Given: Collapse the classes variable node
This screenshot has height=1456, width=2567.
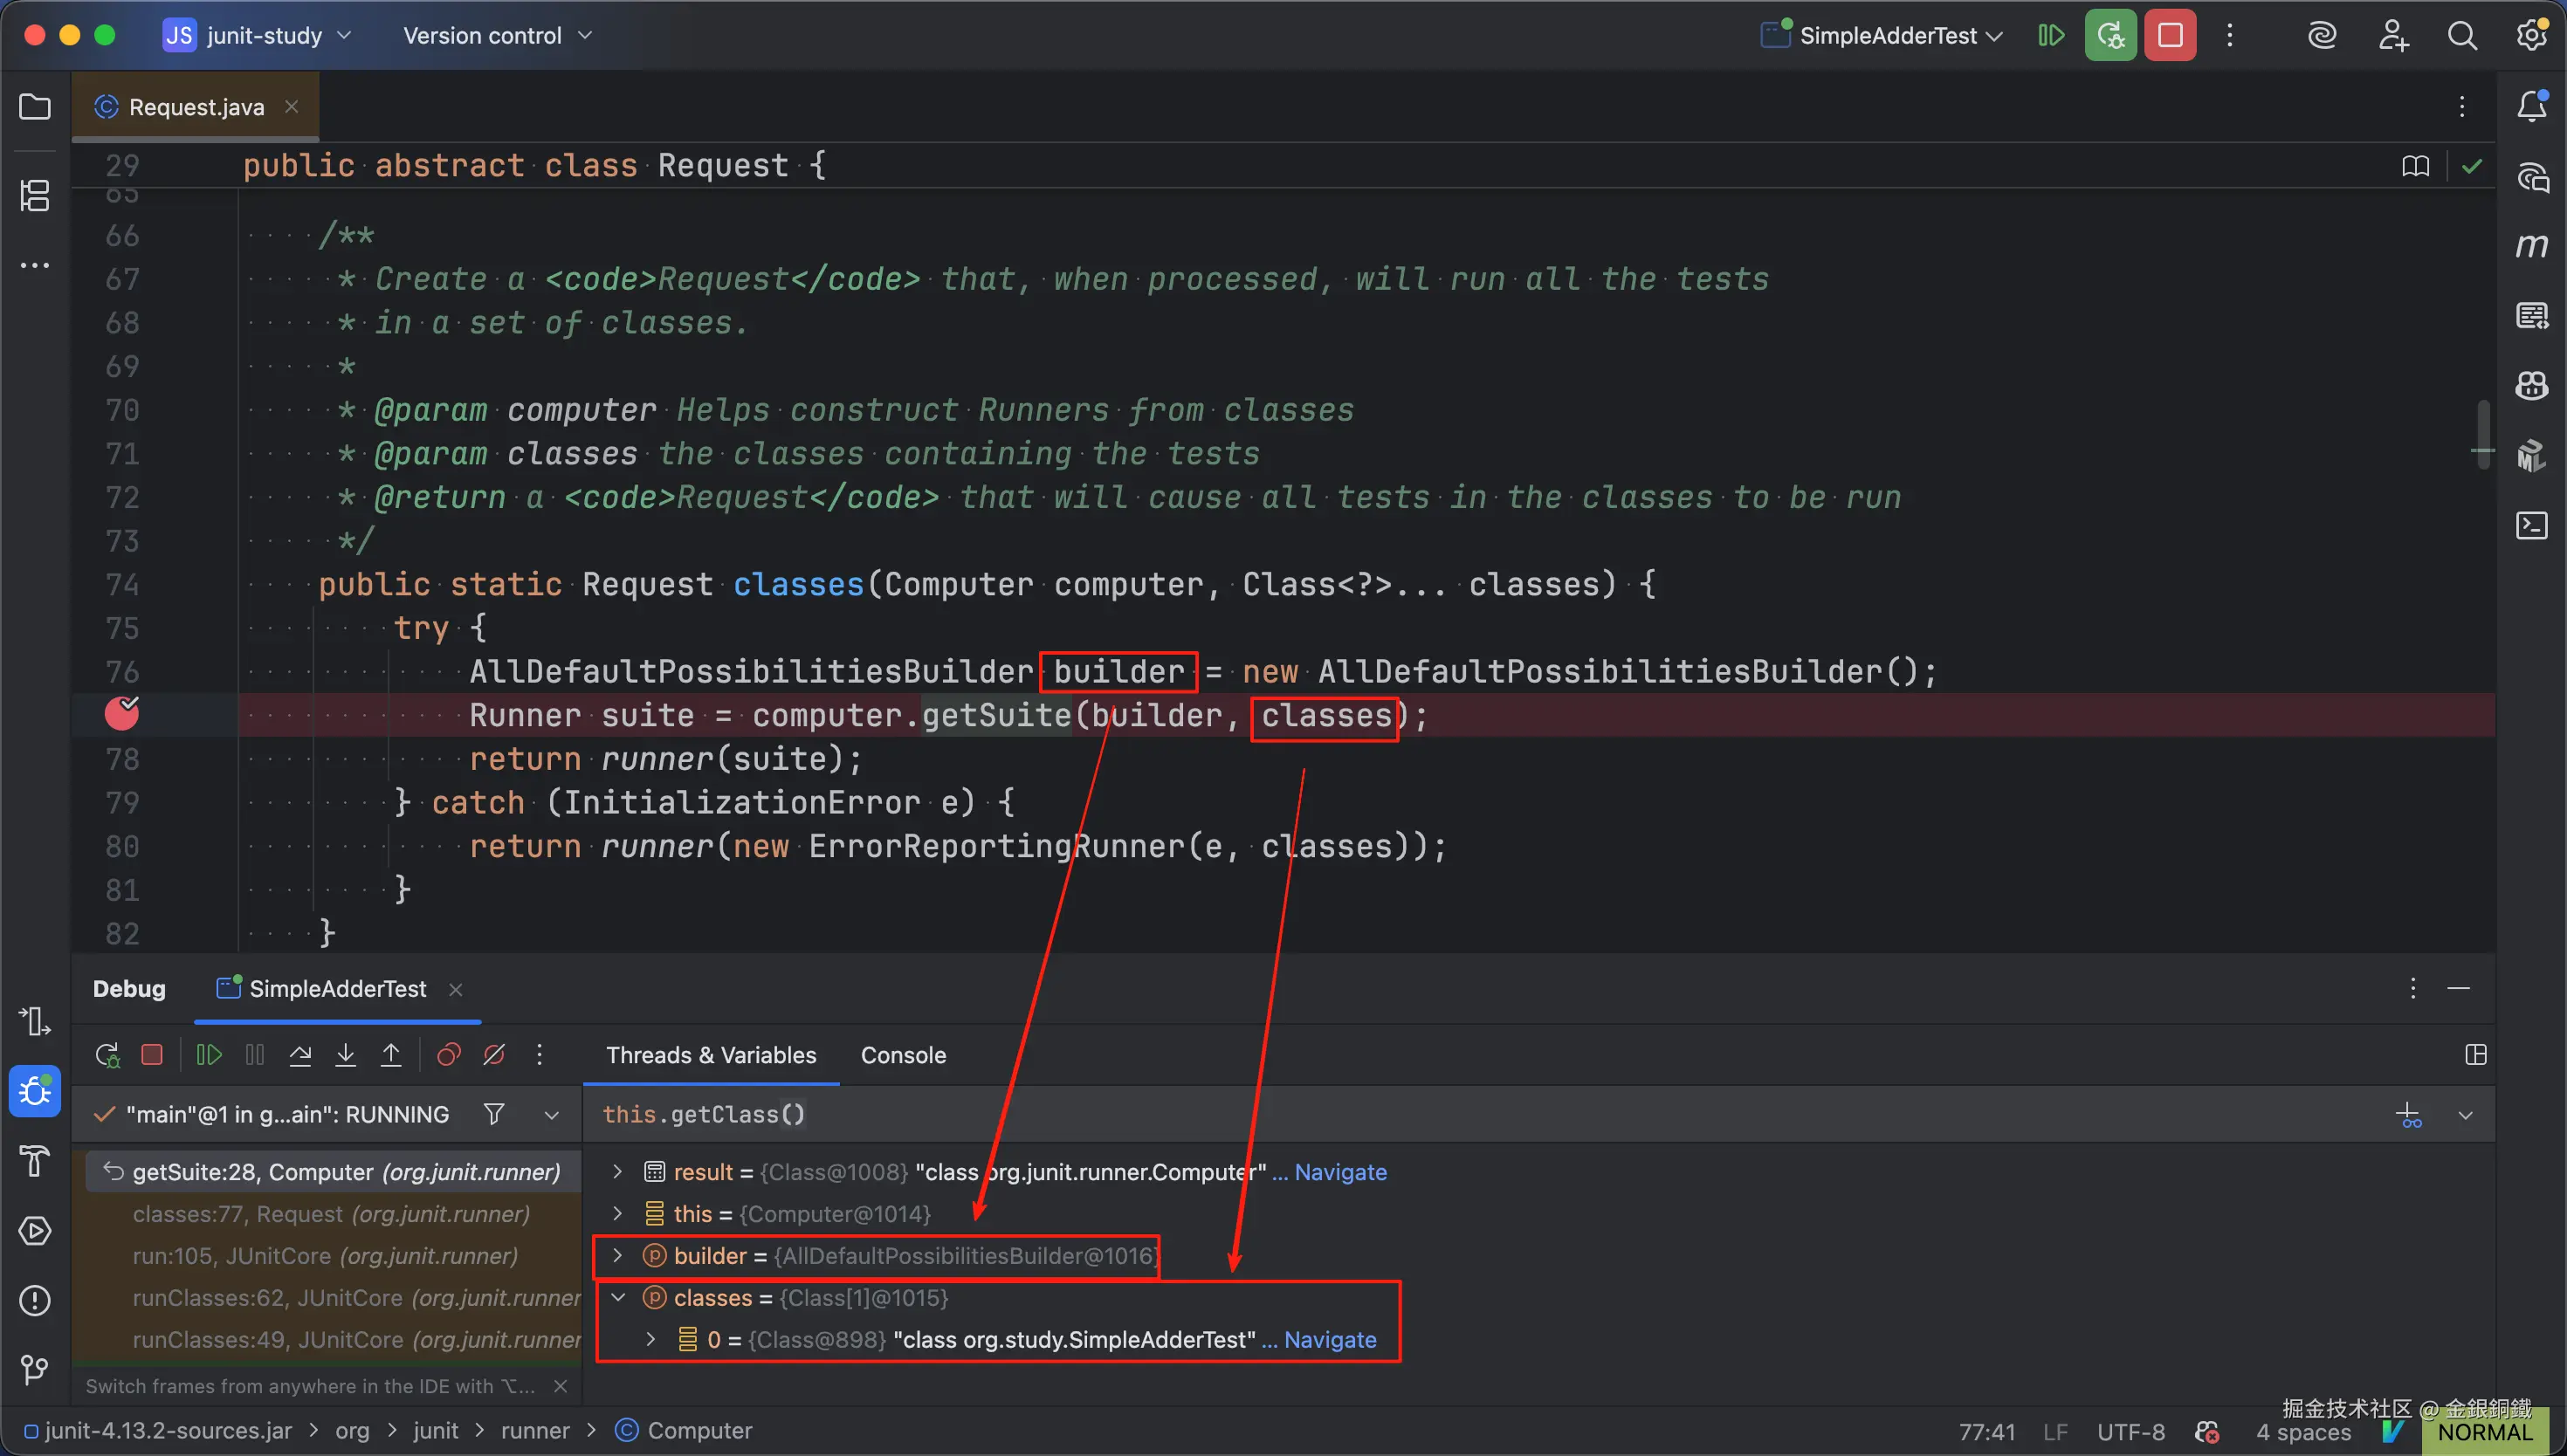Looking at the screenshot, I should point(617,1298).
